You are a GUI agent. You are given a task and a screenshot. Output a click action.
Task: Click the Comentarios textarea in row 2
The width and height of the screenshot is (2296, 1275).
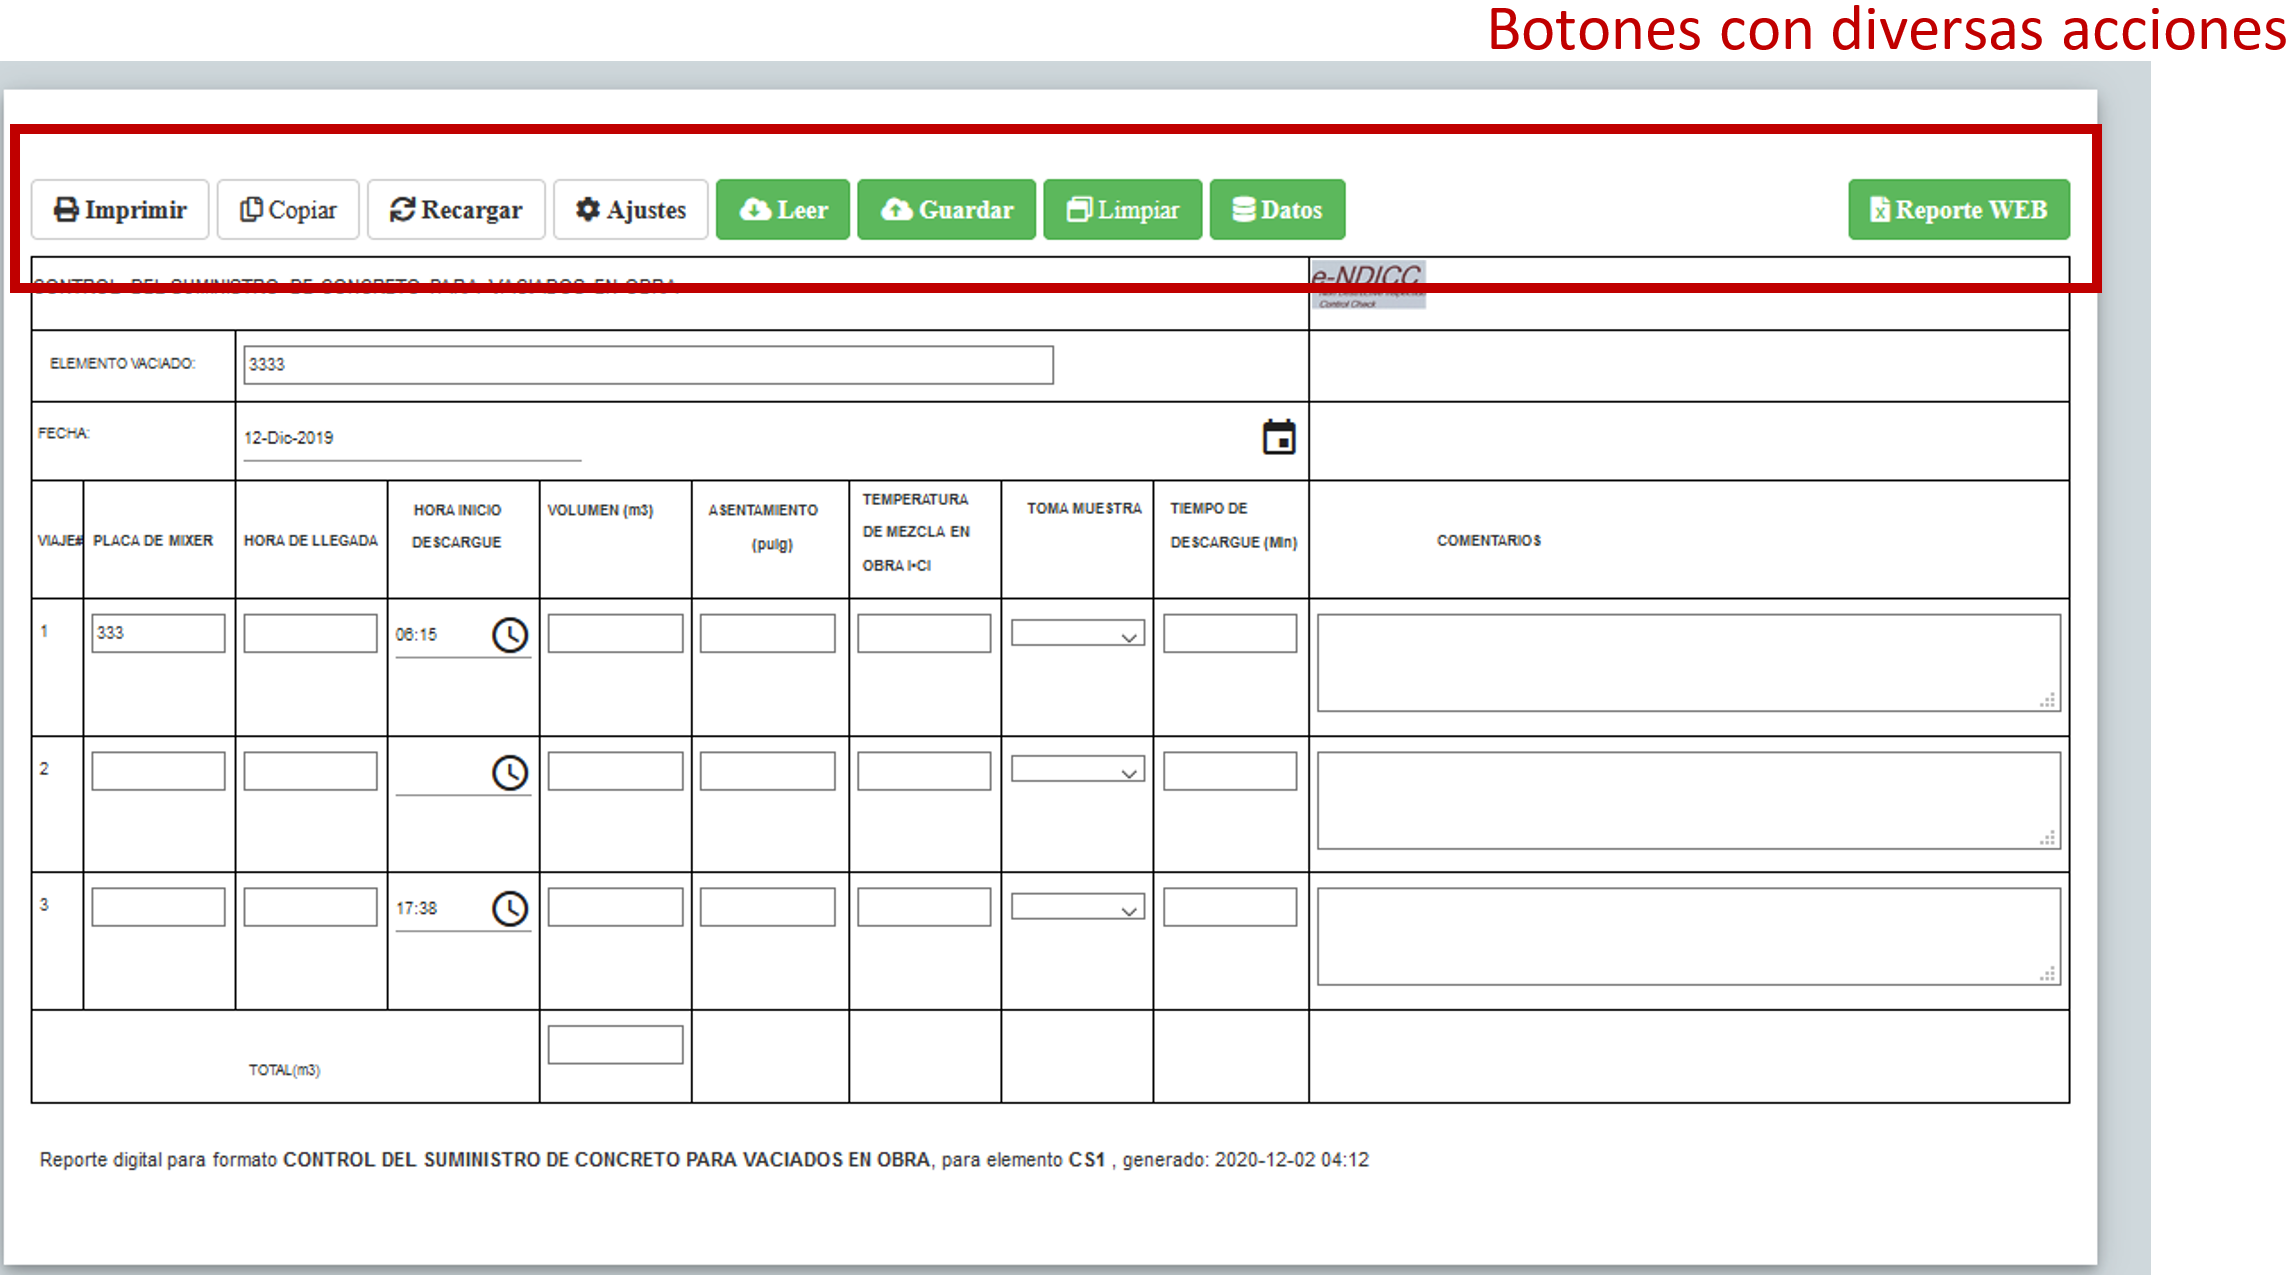1688,800
